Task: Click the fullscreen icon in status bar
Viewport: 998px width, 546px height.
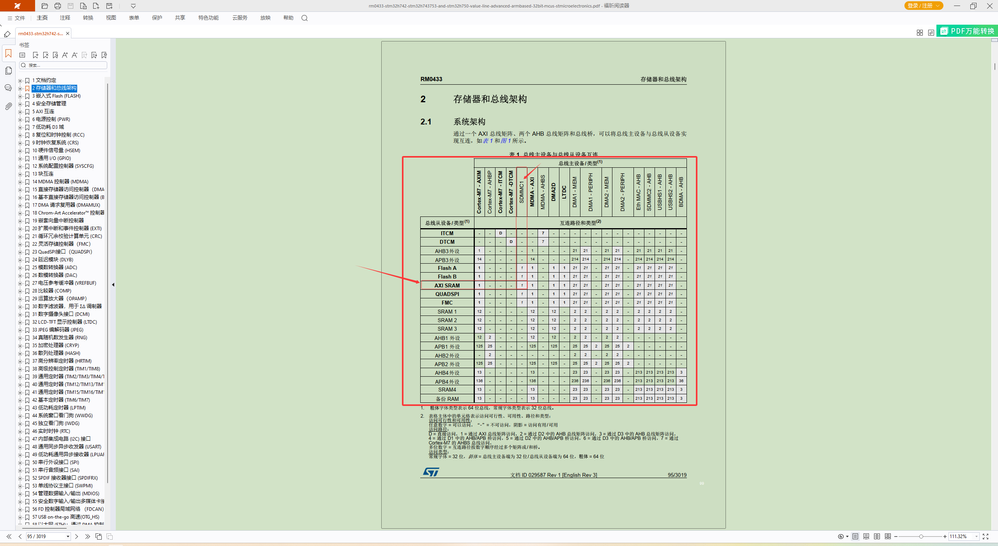Action: point(985,536)
